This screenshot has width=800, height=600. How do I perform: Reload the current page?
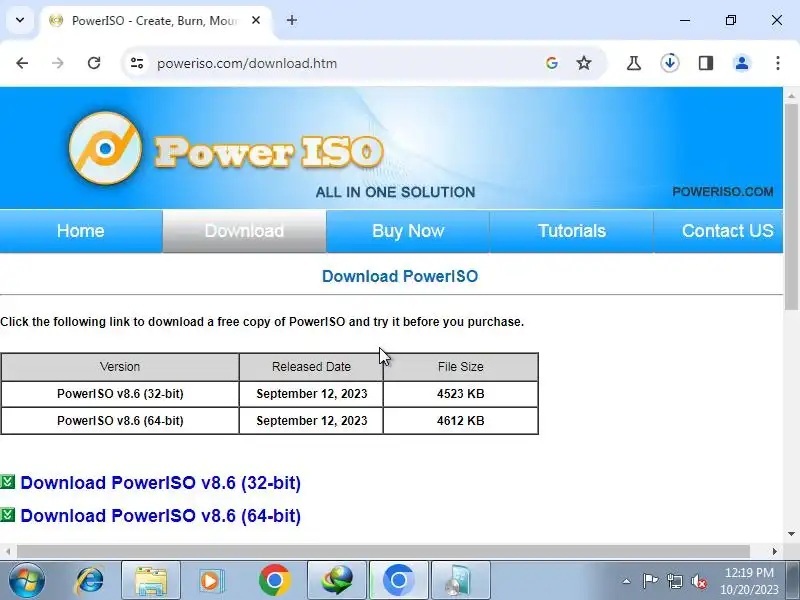pyautogui.click(x=94, y=63)
